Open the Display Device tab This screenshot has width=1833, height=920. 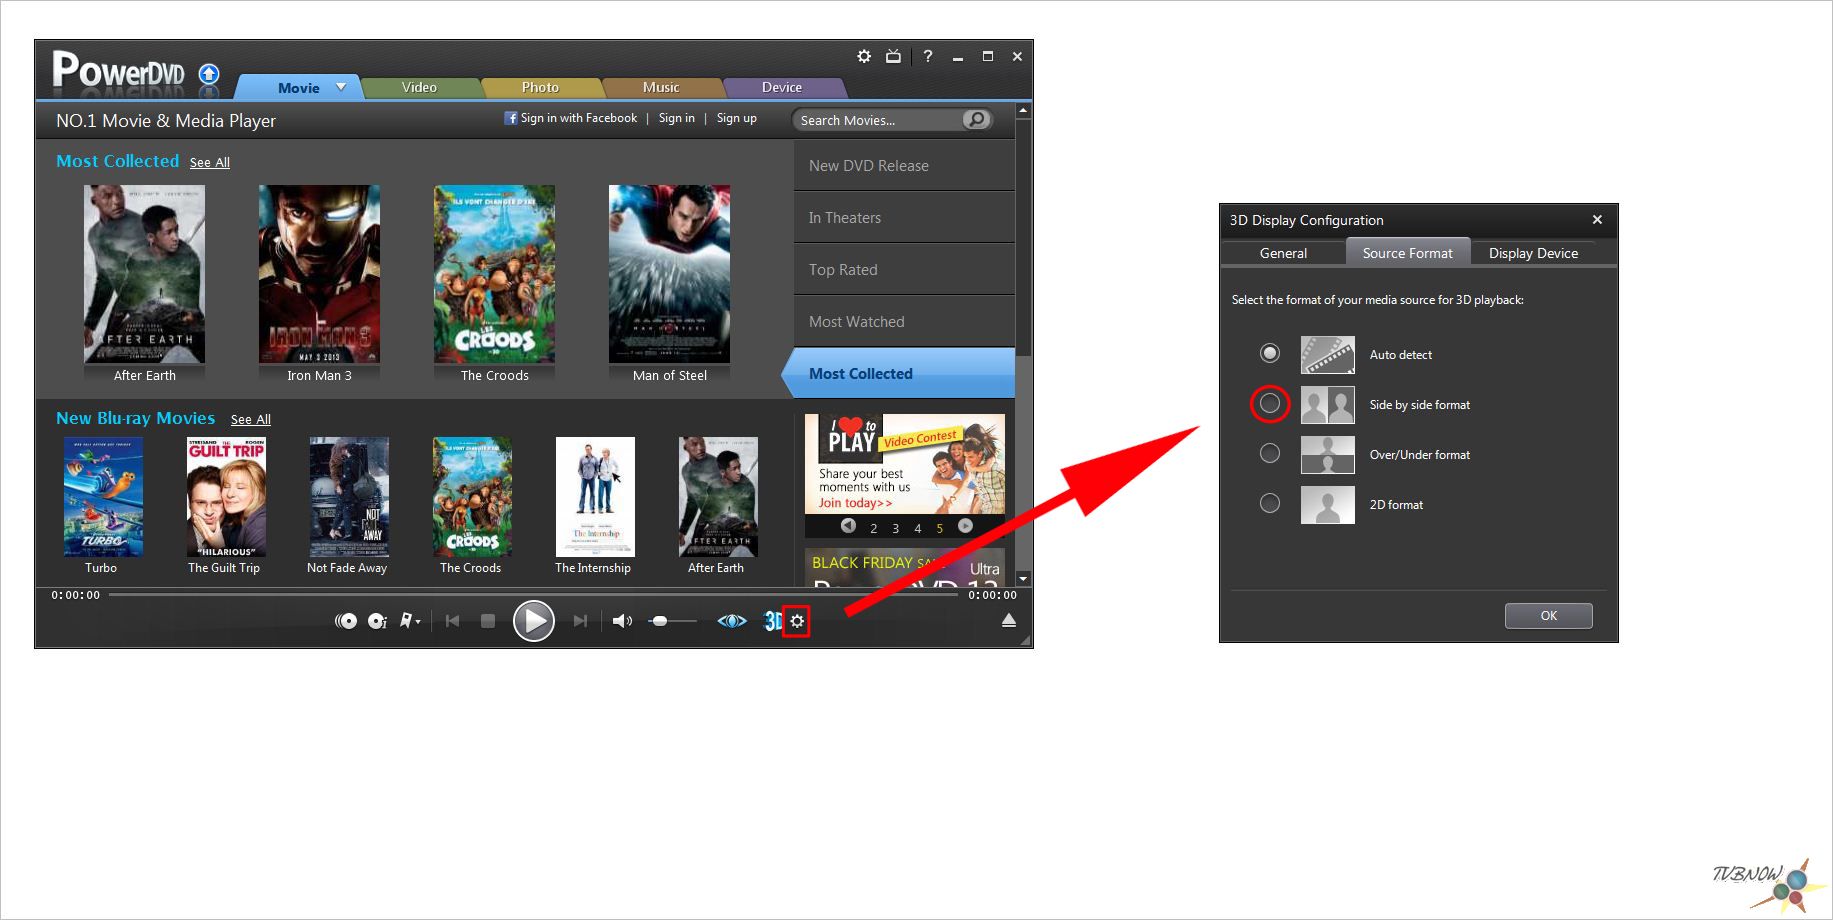pos(1533,253)
